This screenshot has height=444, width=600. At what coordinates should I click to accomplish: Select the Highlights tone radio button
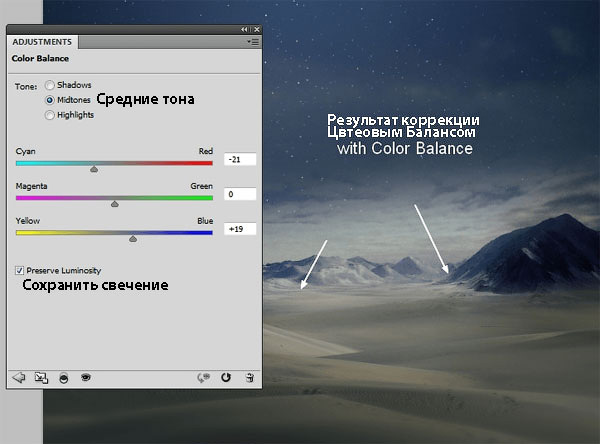[49, 115]
